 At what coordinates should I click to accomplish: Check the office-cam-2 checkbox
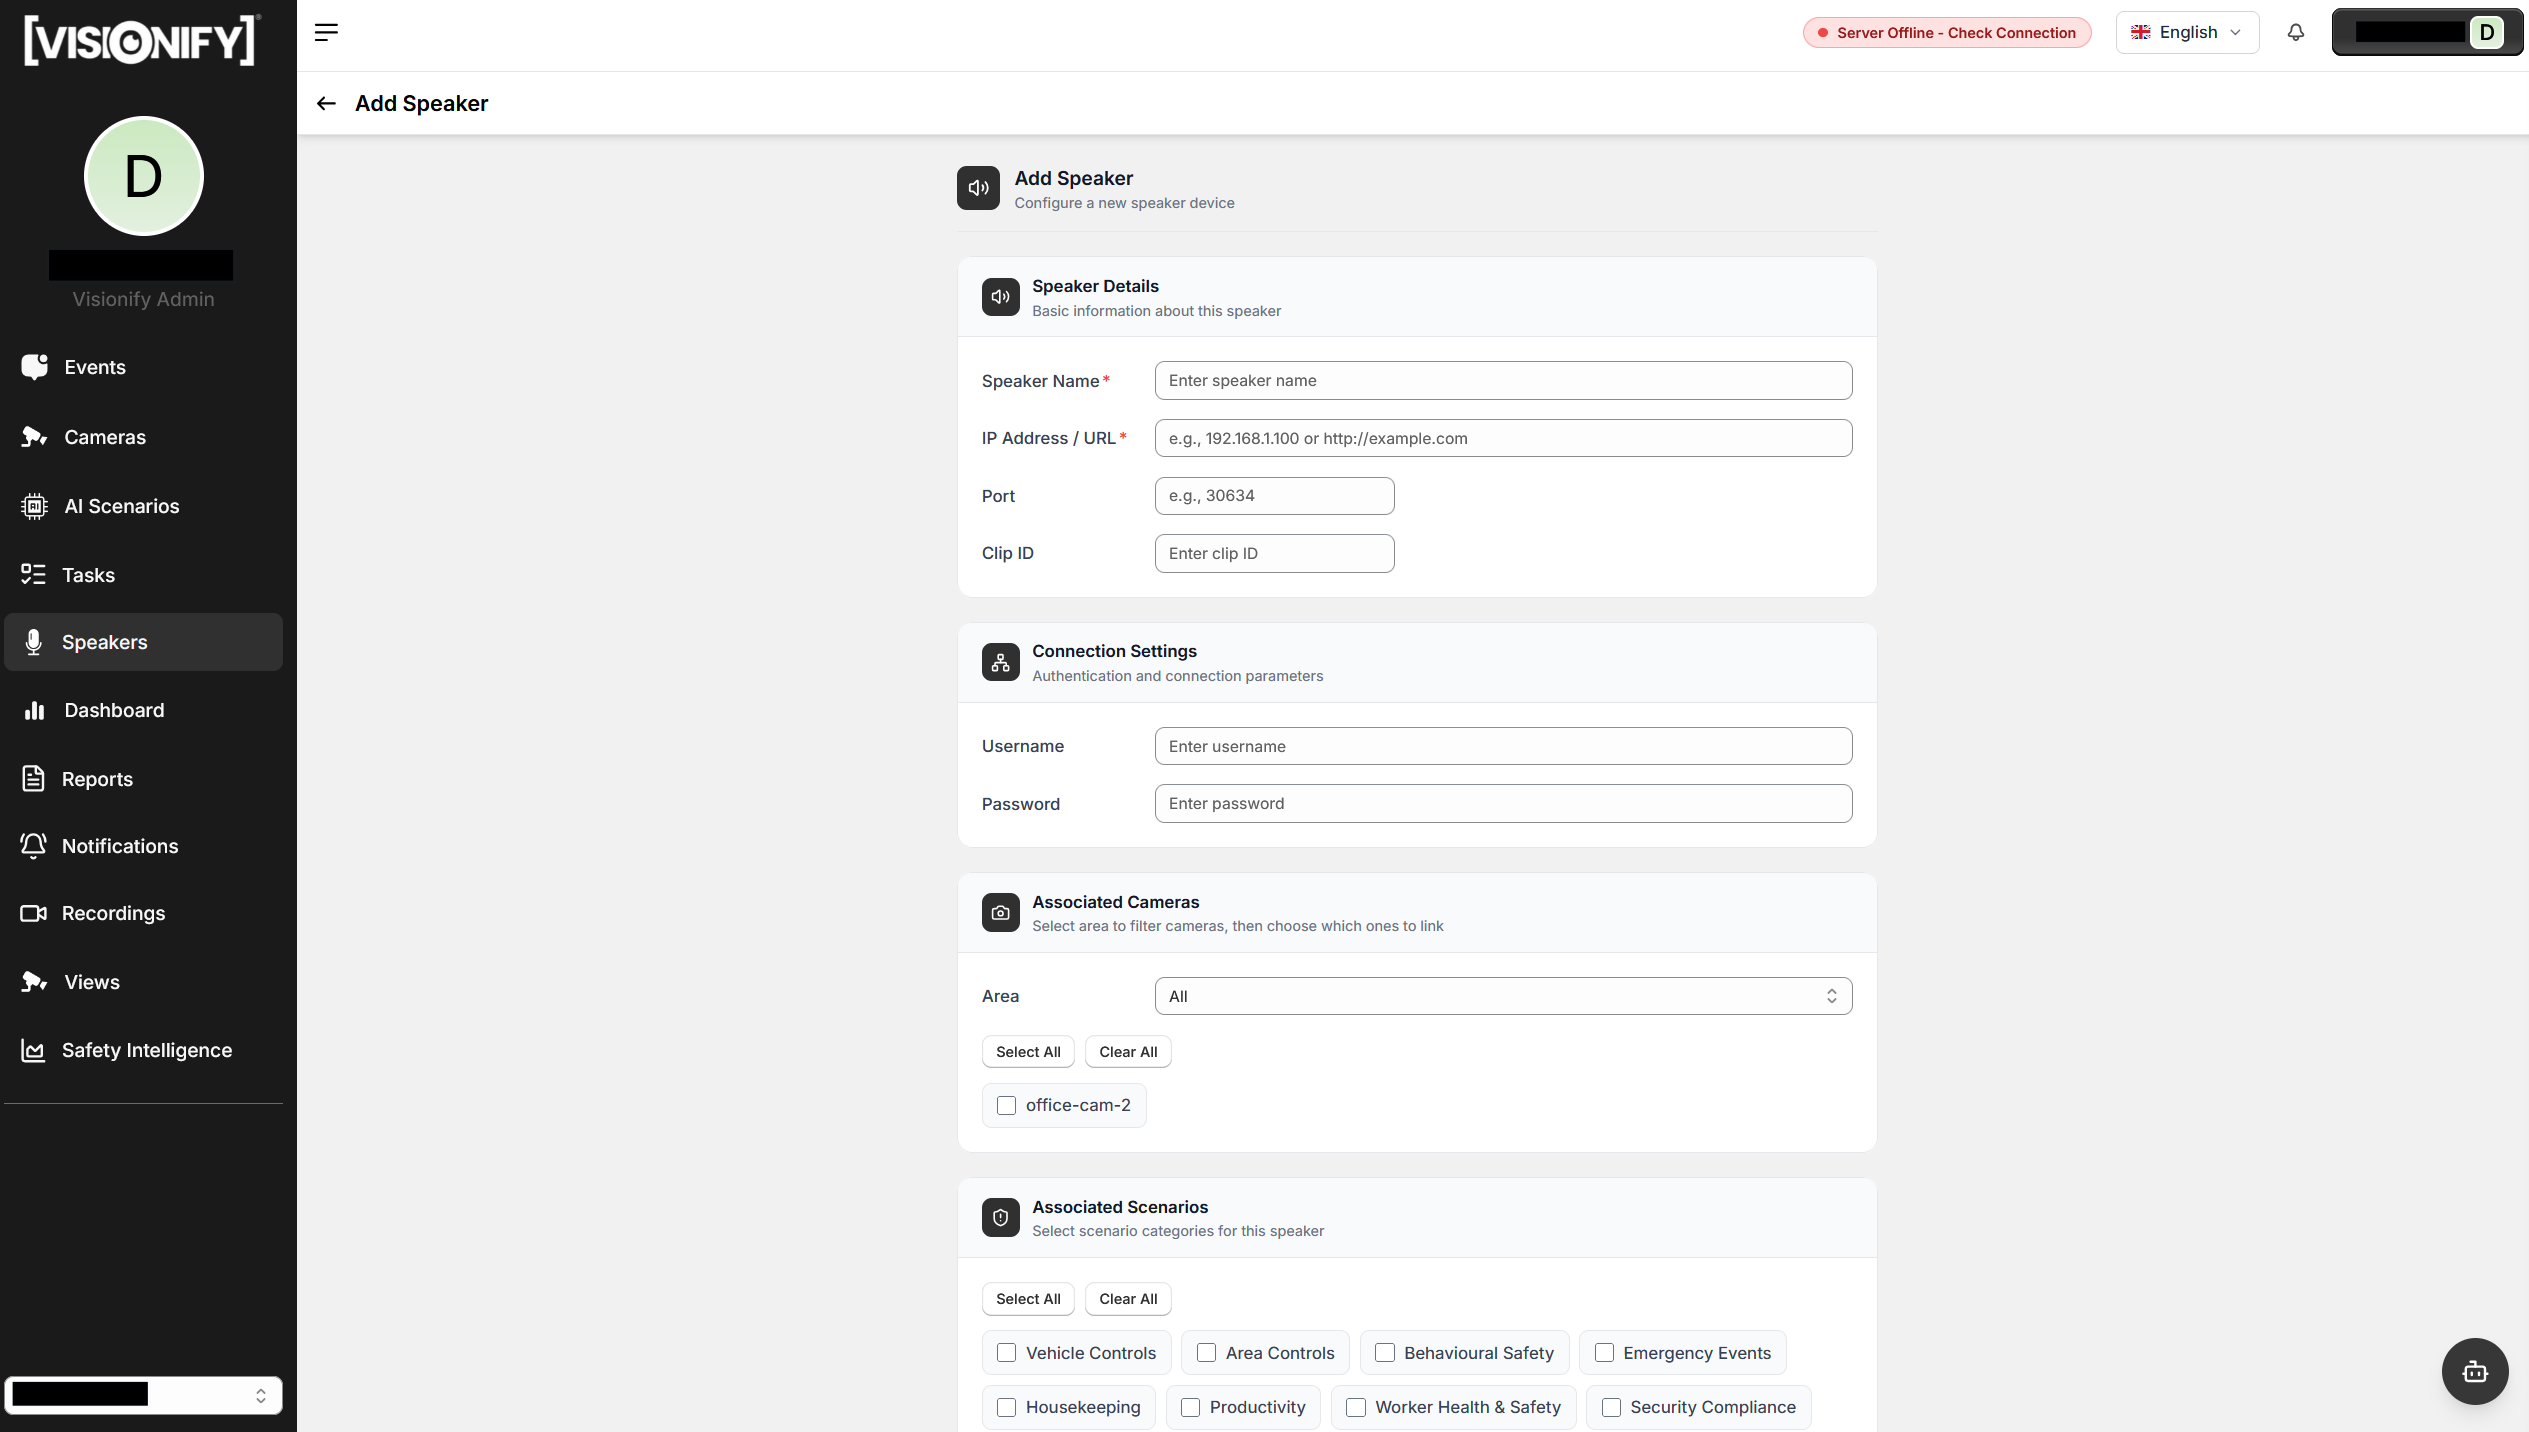click(1006, 1105)
